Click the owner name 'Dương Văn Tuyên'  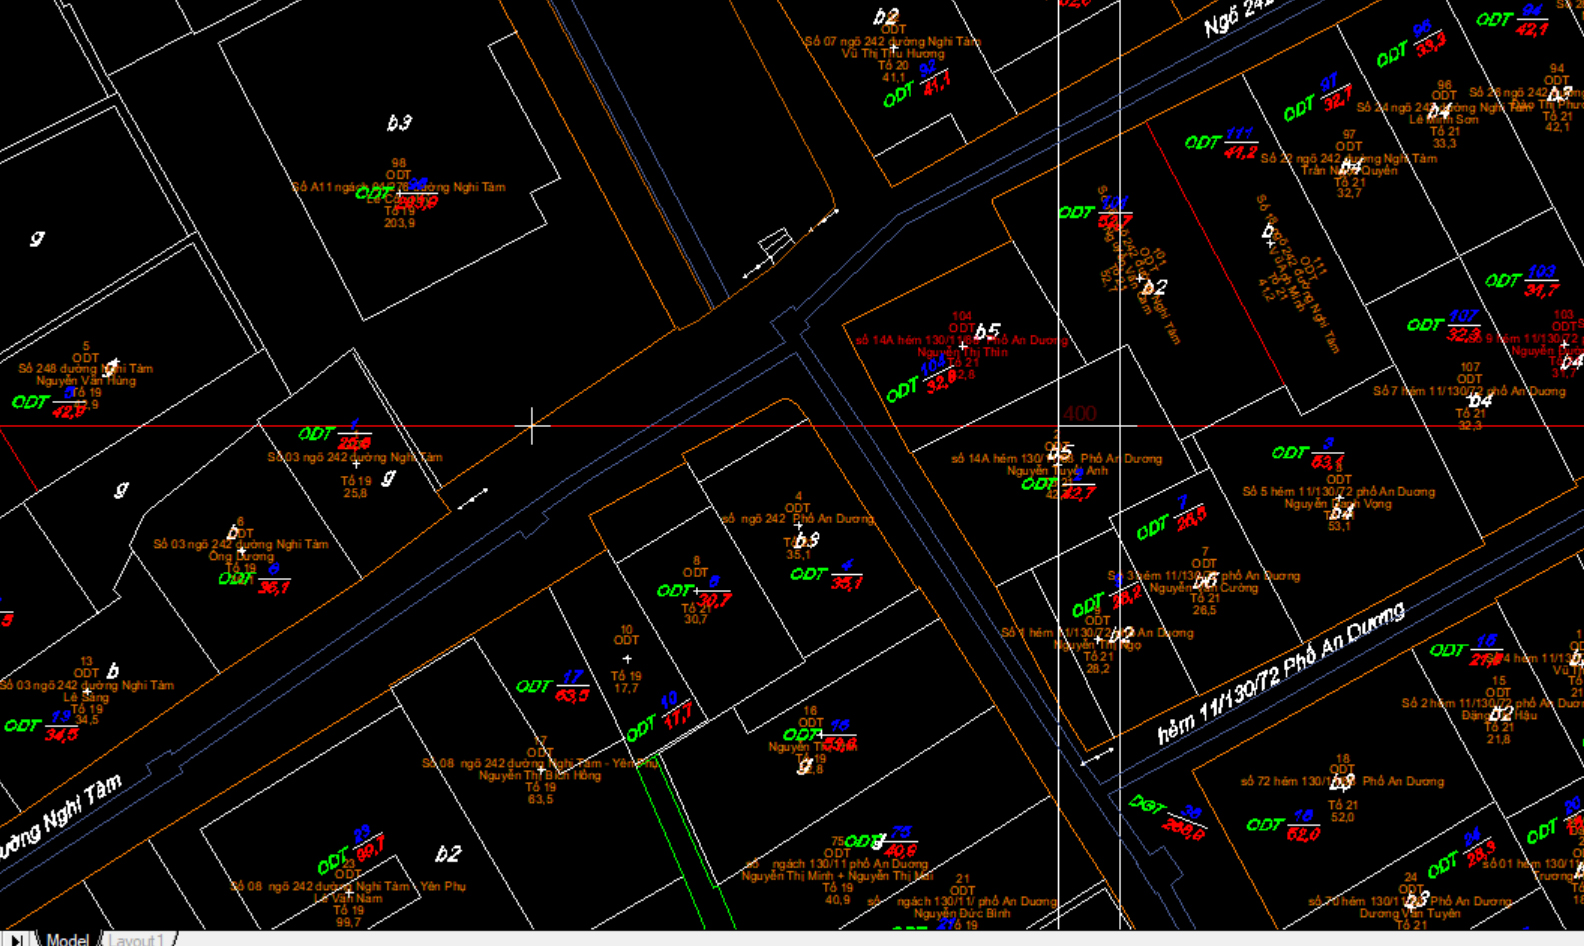(1410, 912)
